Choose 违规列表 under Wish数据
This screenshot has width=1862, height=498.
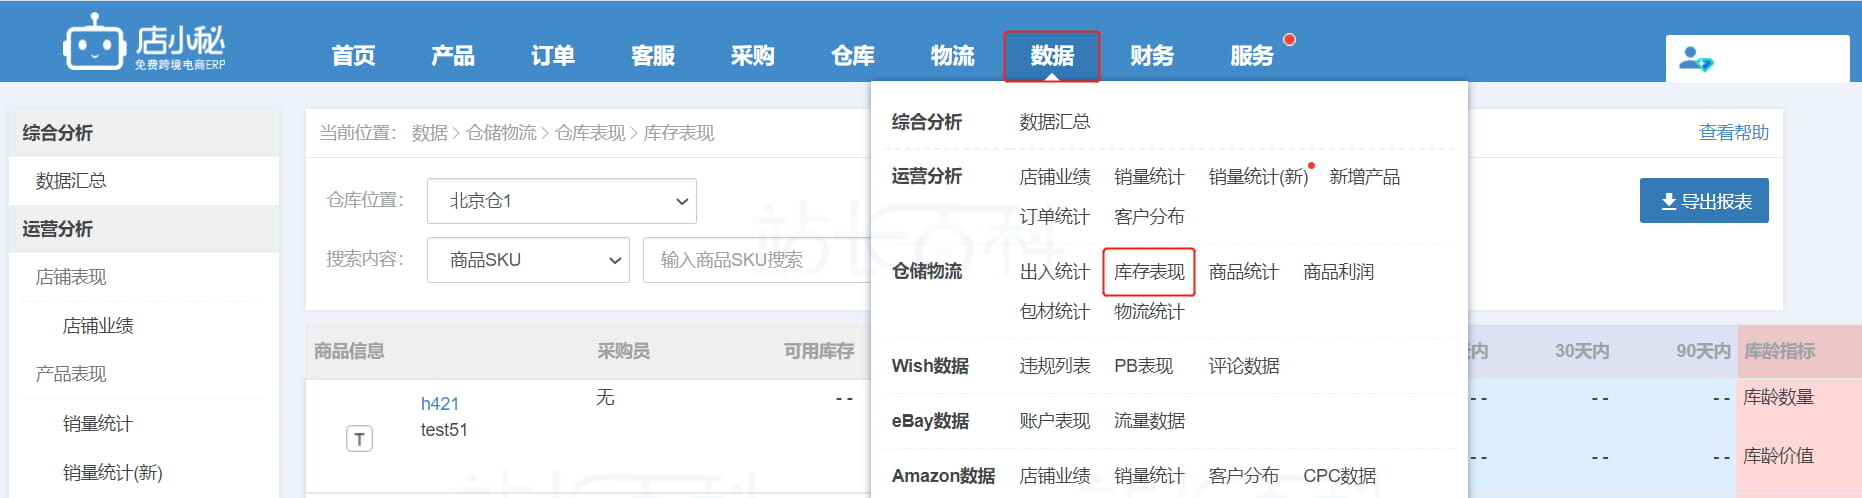(x=1055, y=366)
